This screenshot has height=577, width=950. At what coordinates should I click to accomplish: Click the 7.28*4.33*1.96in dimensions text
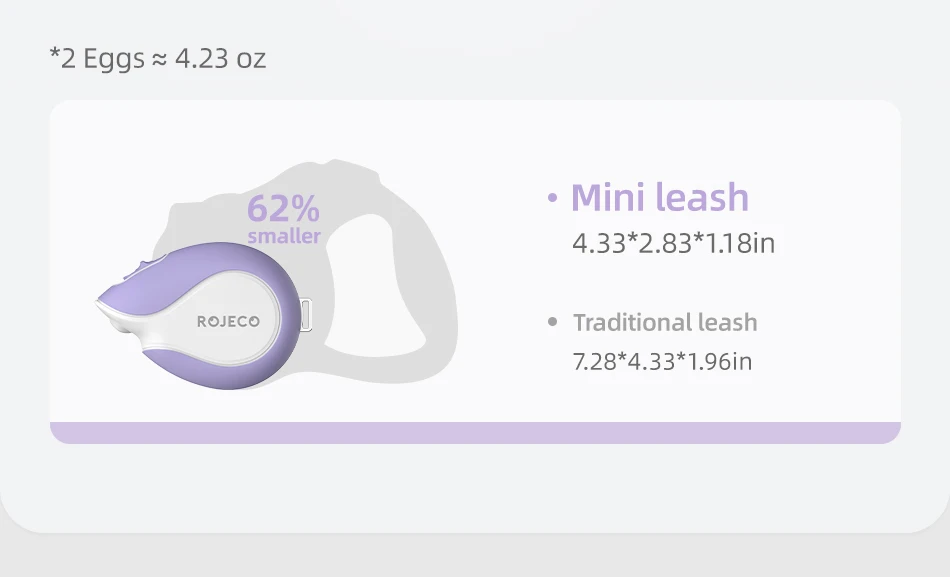[x=662, y=361]
